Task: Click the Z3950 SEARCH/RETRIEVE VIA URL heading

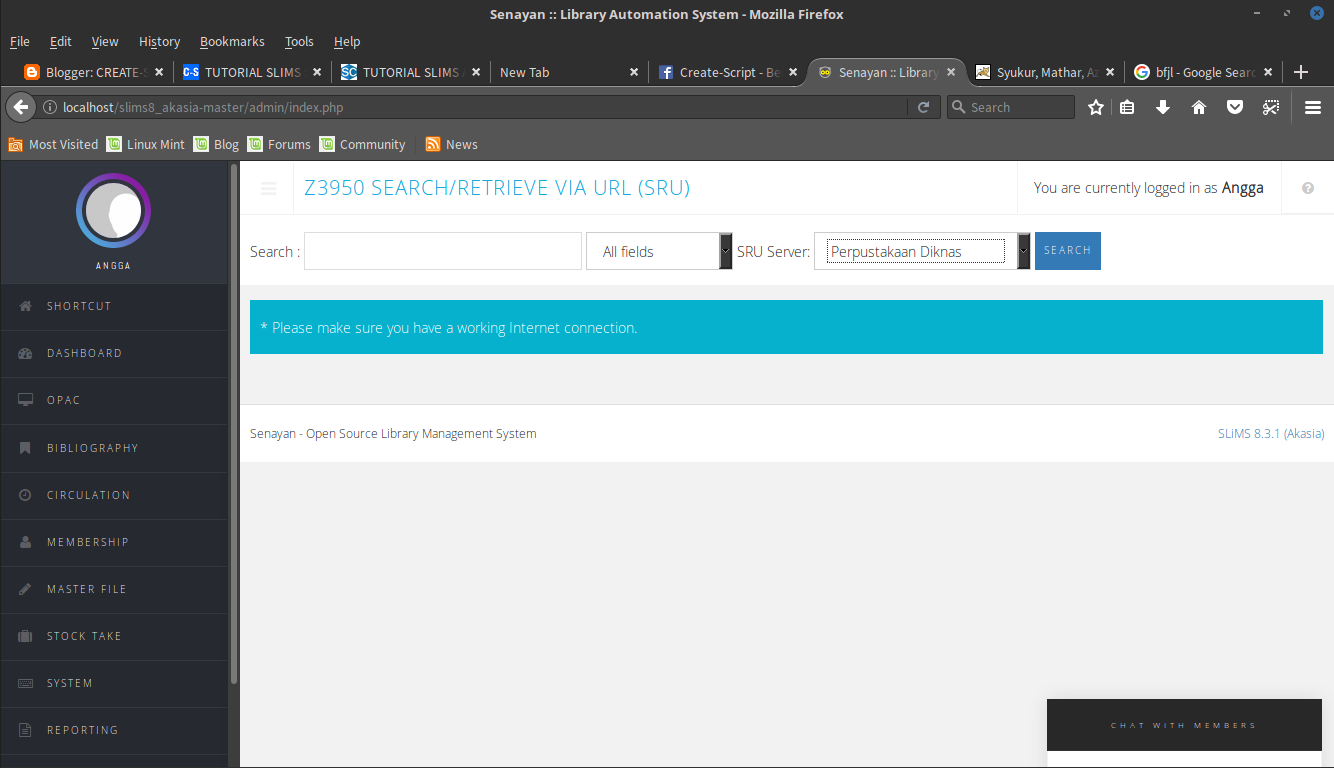Action: click(497, 188)
